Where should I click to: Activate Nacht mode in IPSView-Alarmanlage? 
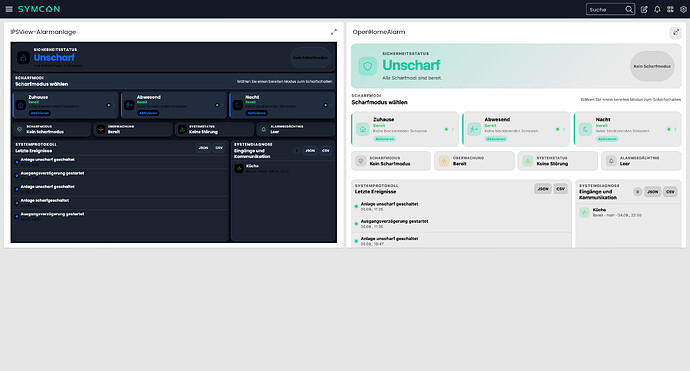click(257, 113)
